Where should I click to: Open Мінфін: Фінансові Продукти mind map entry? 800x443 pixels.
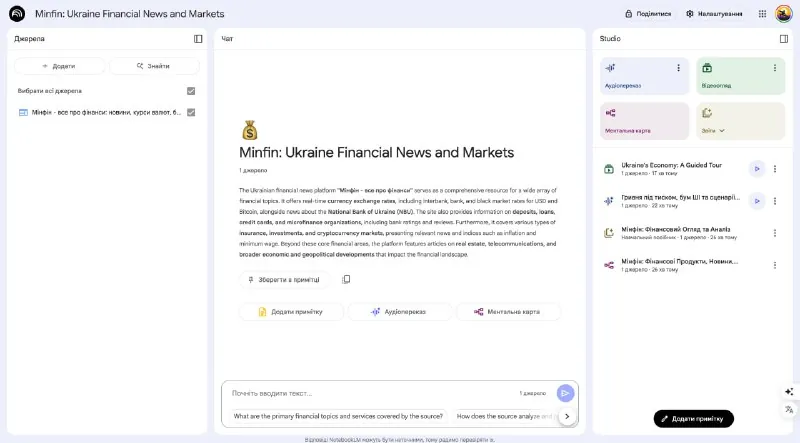pyautogui.click(x=679, y=265)
